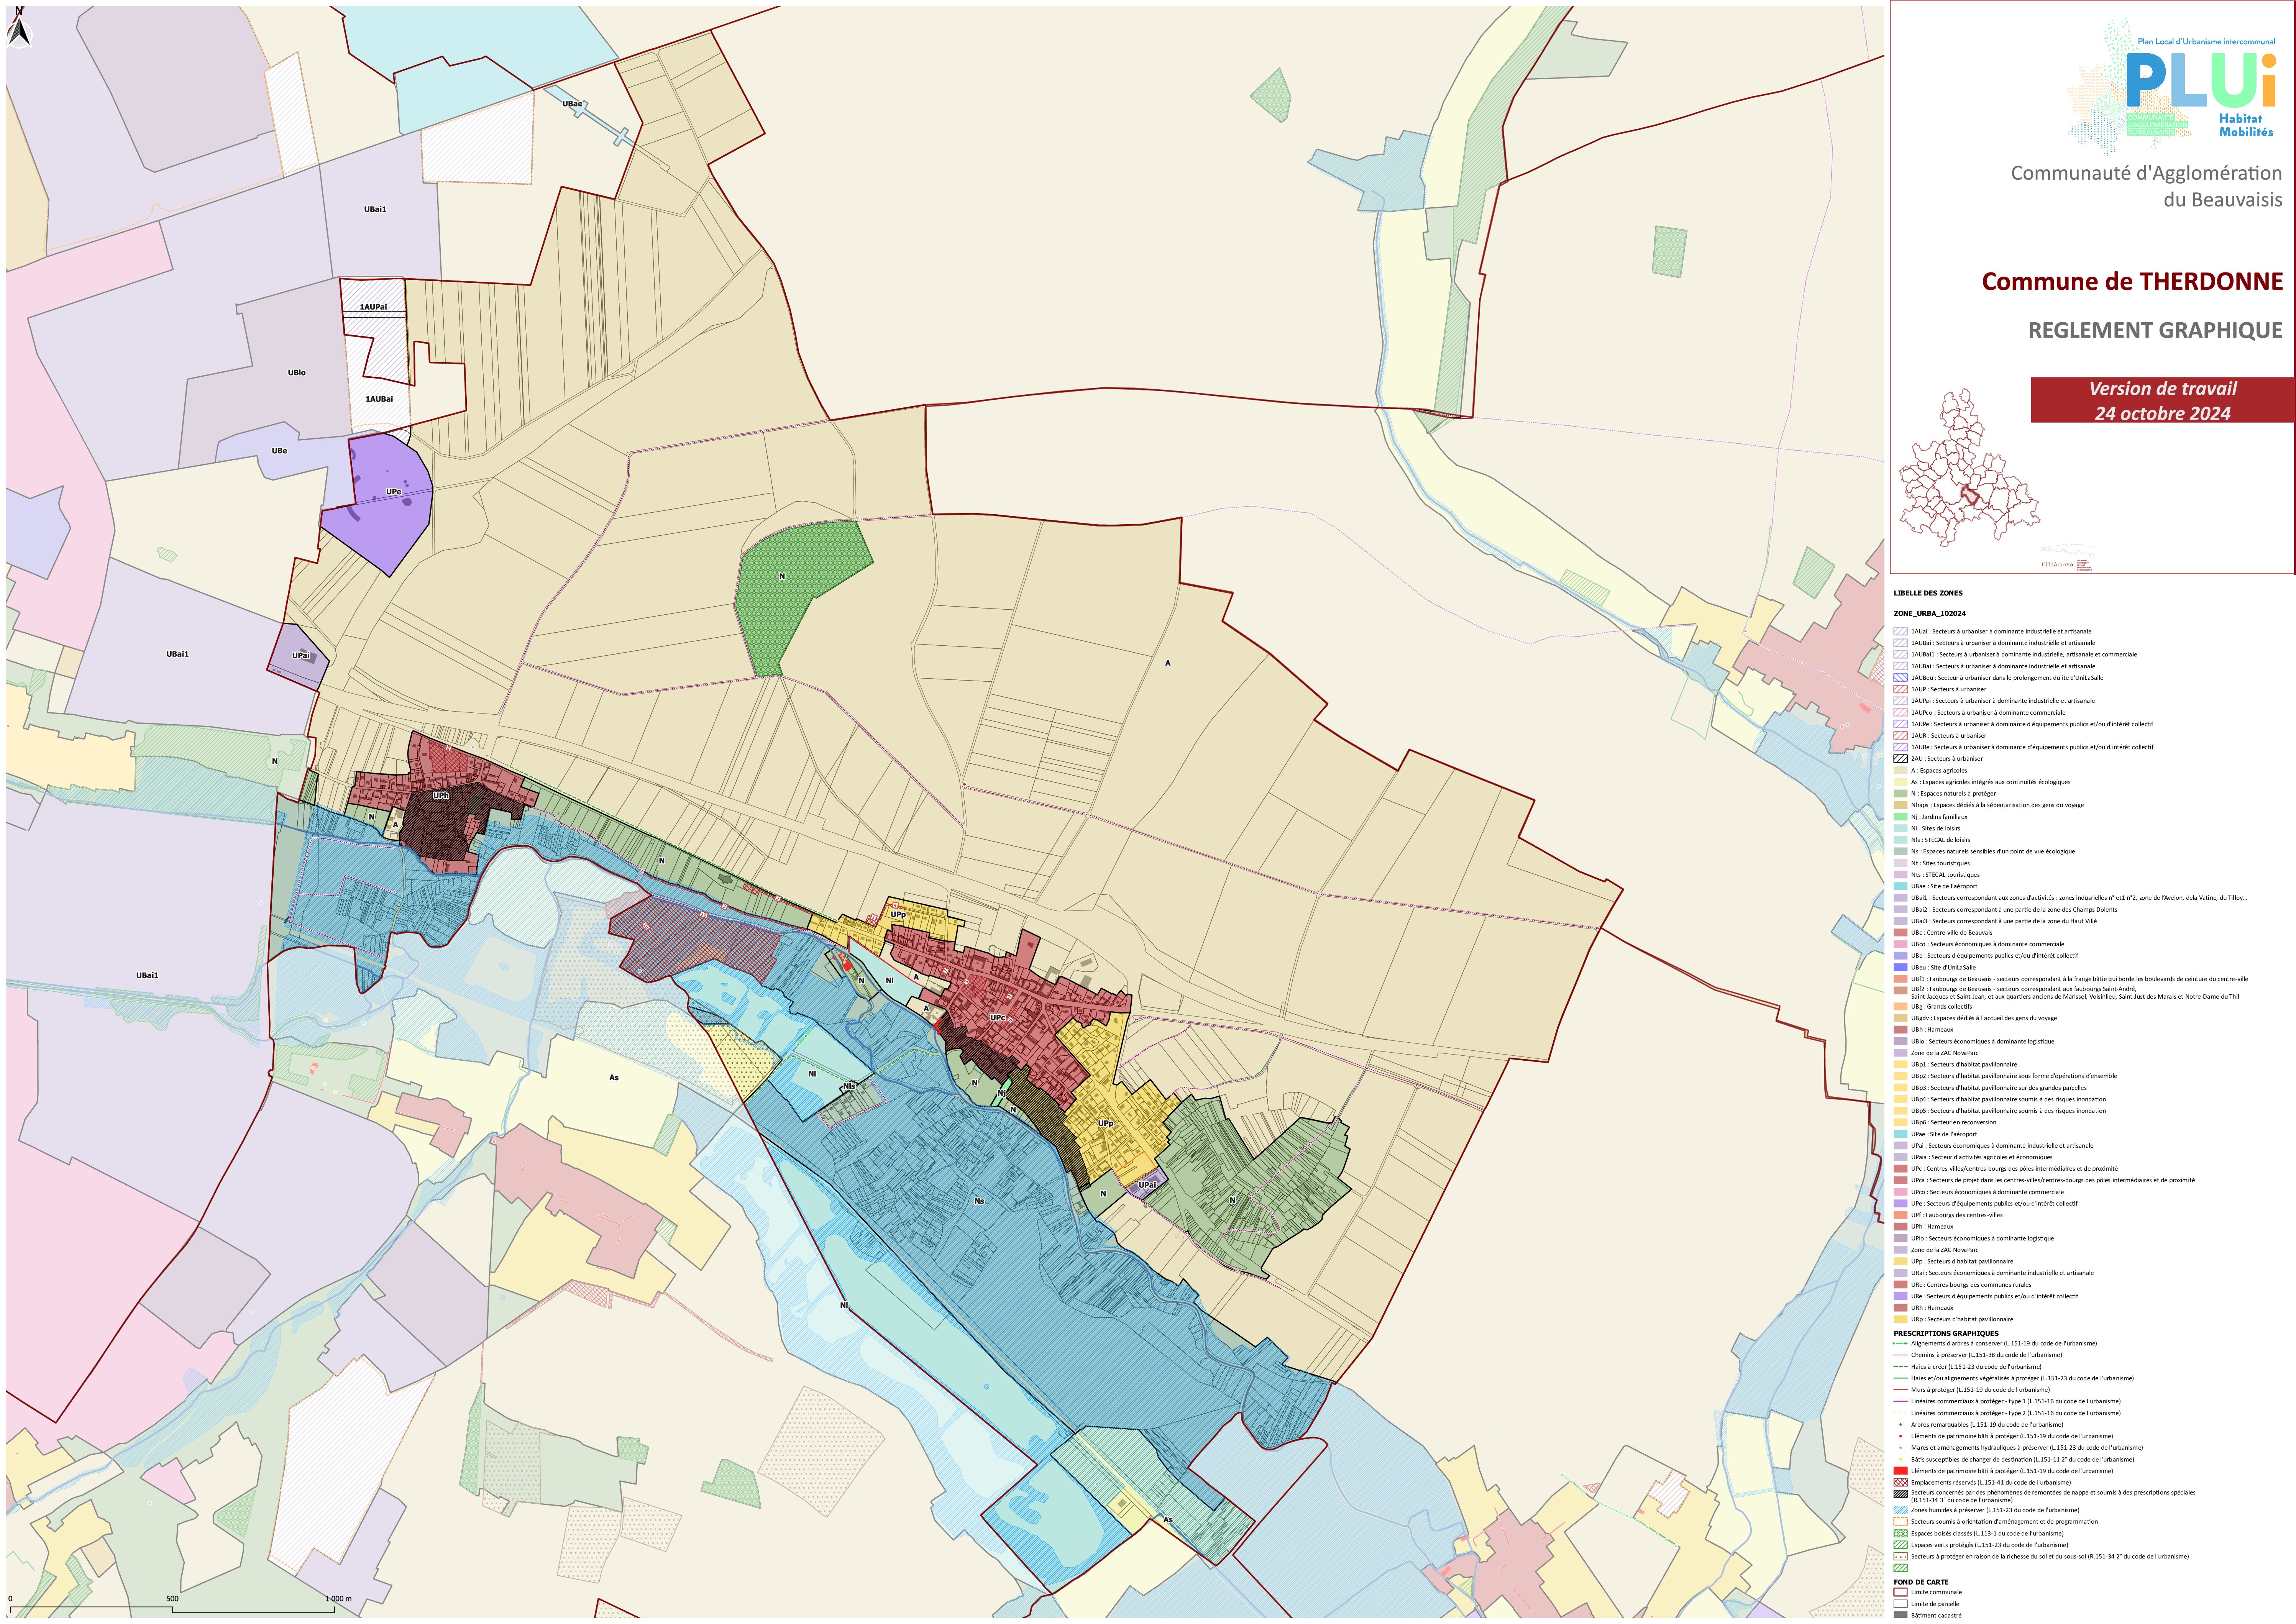Click the 'Espaces verts protégés' hatched symbol
This screenshot has width=2296, height=1624.
tap(1900, 1545)
